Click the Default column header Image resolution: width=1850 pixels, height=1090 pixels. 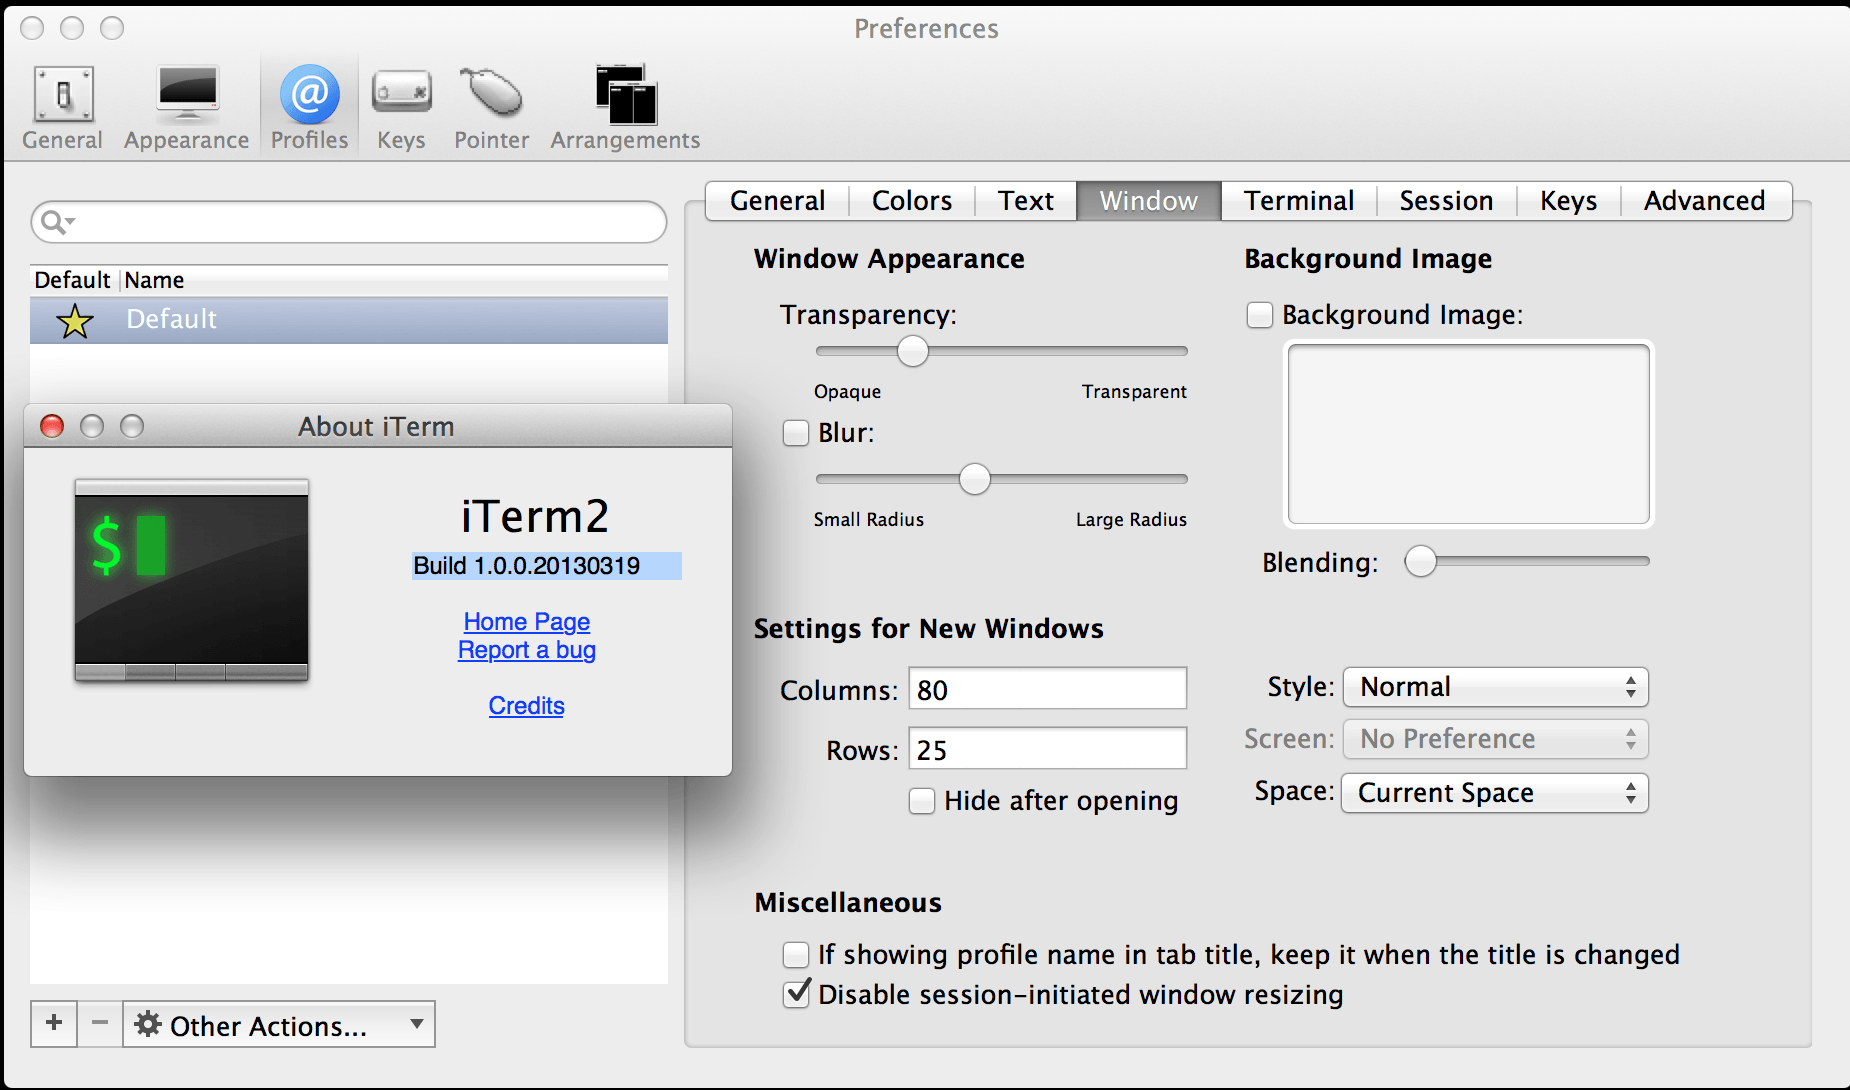72,280
